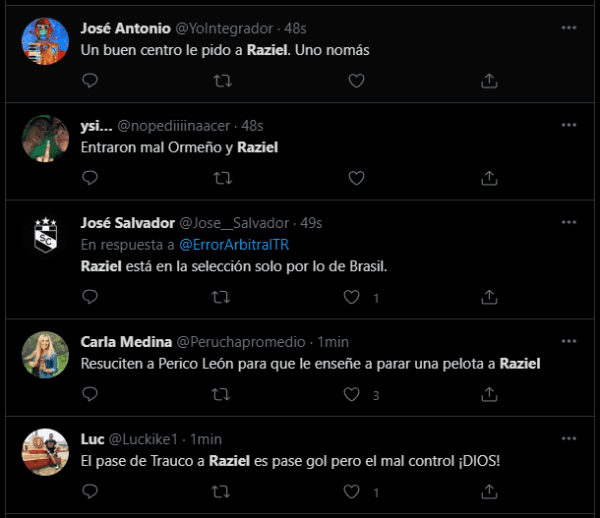Retweet Luc's tweet about Trauco's pass
This screenshot has width=600, height=518.
223,492
